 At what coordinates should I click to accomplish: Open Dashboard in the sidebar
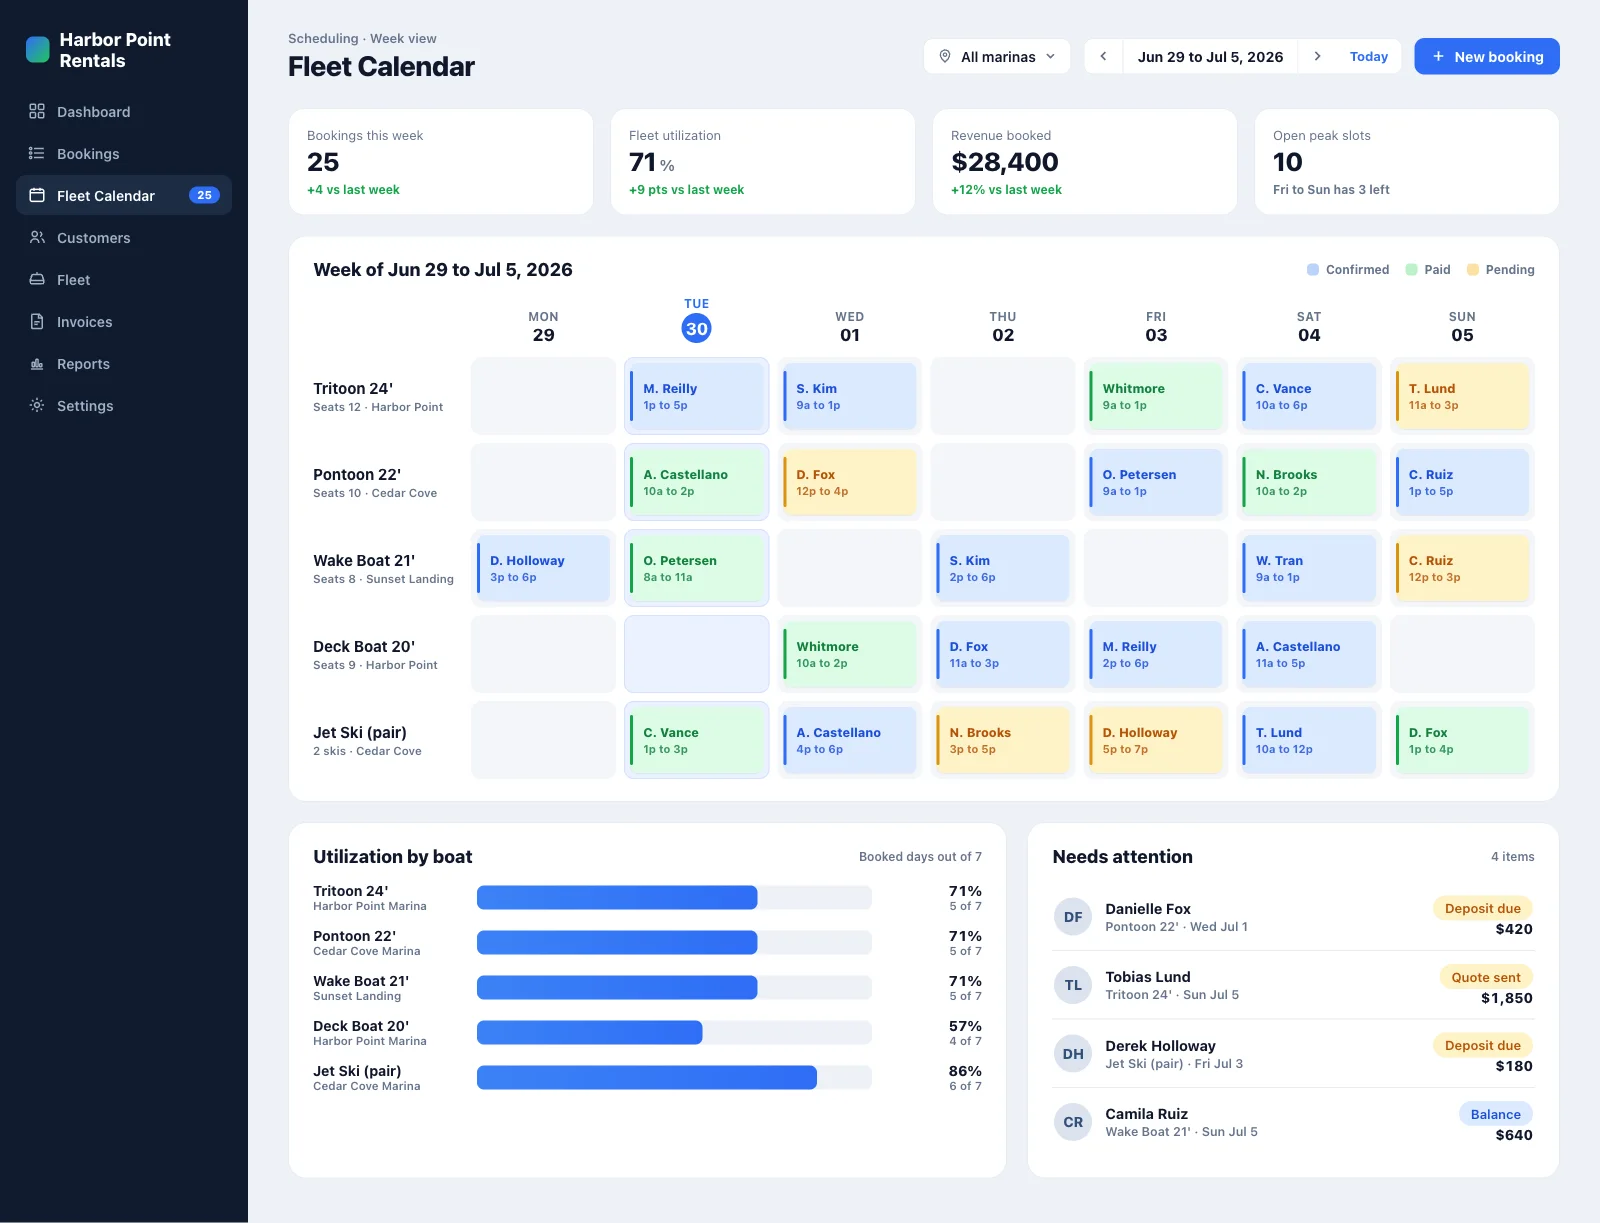[x=124, y=111]
